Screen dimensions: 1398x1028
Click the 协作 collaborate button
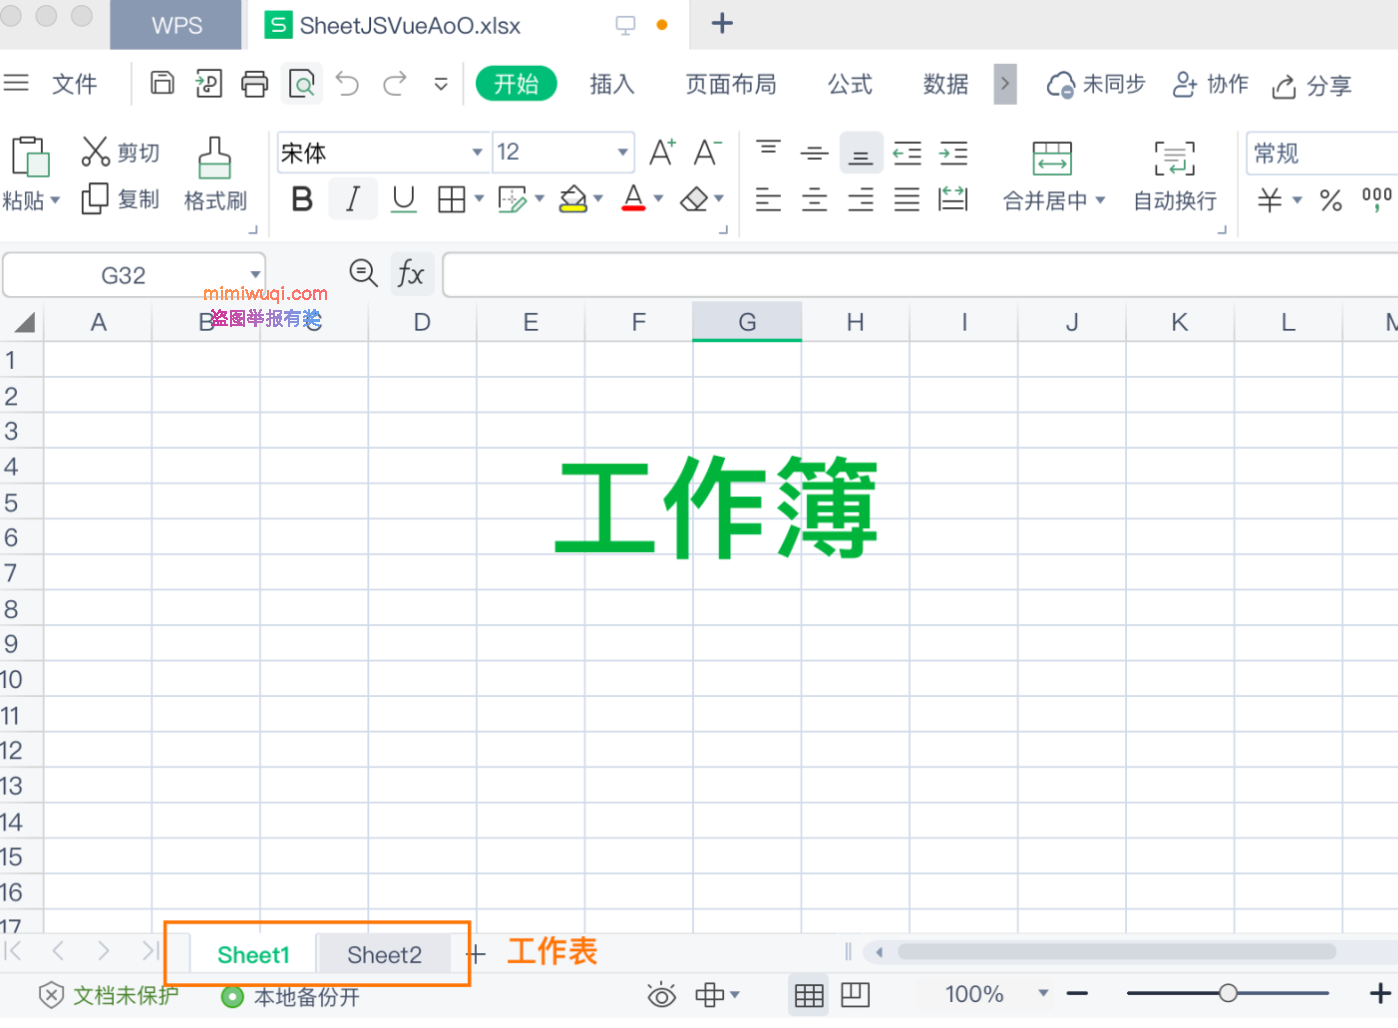point(1210,85)
